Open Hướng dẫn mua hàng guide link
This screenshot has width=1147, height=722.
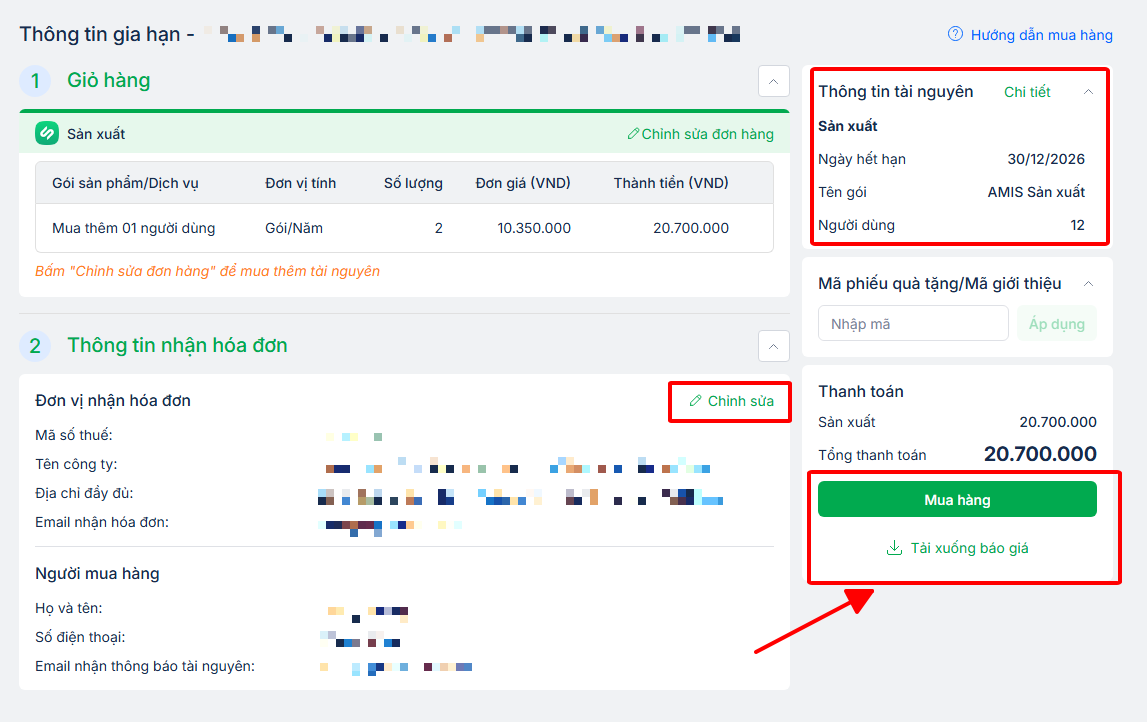(x=1041, y=35)
